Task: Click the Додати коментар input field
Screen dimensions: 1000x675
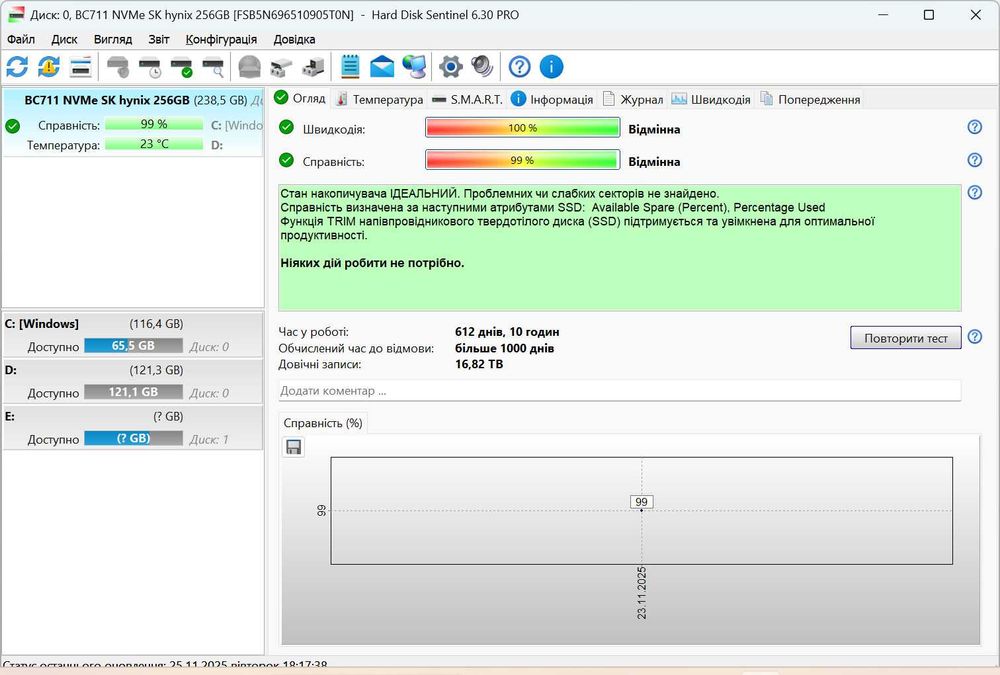Action: click(x=619, y=390)
